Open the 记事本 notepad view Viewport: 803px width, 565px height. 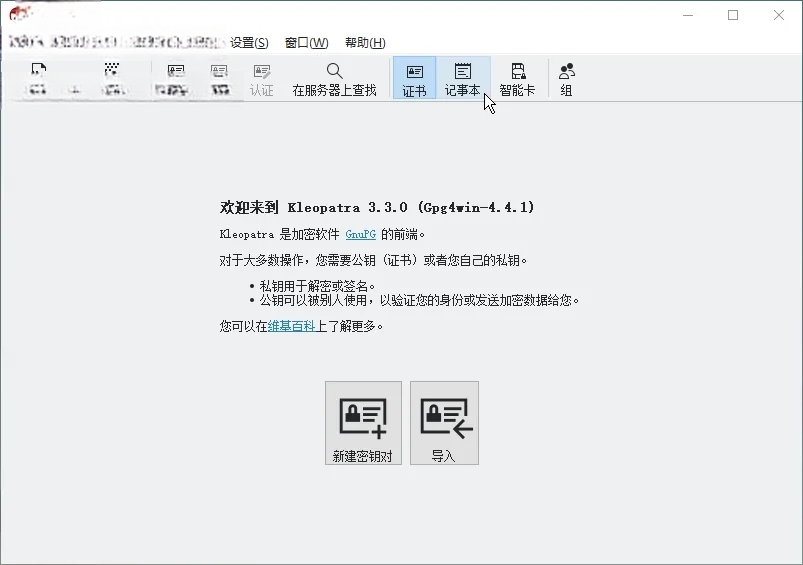click(462, 78)
